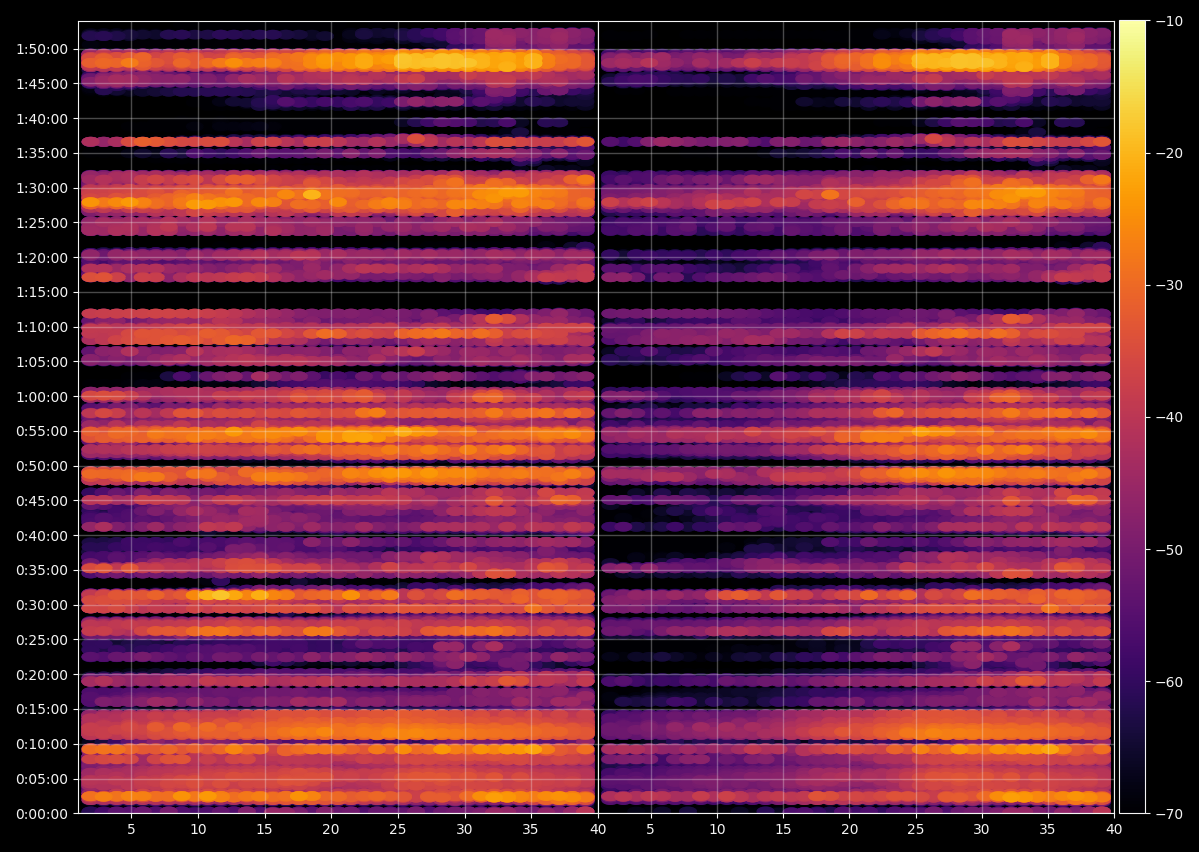Viewport: 1199px width, 852px height.
Task: Click the 0:20:00 y-axis tick label
Action: pos(42,675)
